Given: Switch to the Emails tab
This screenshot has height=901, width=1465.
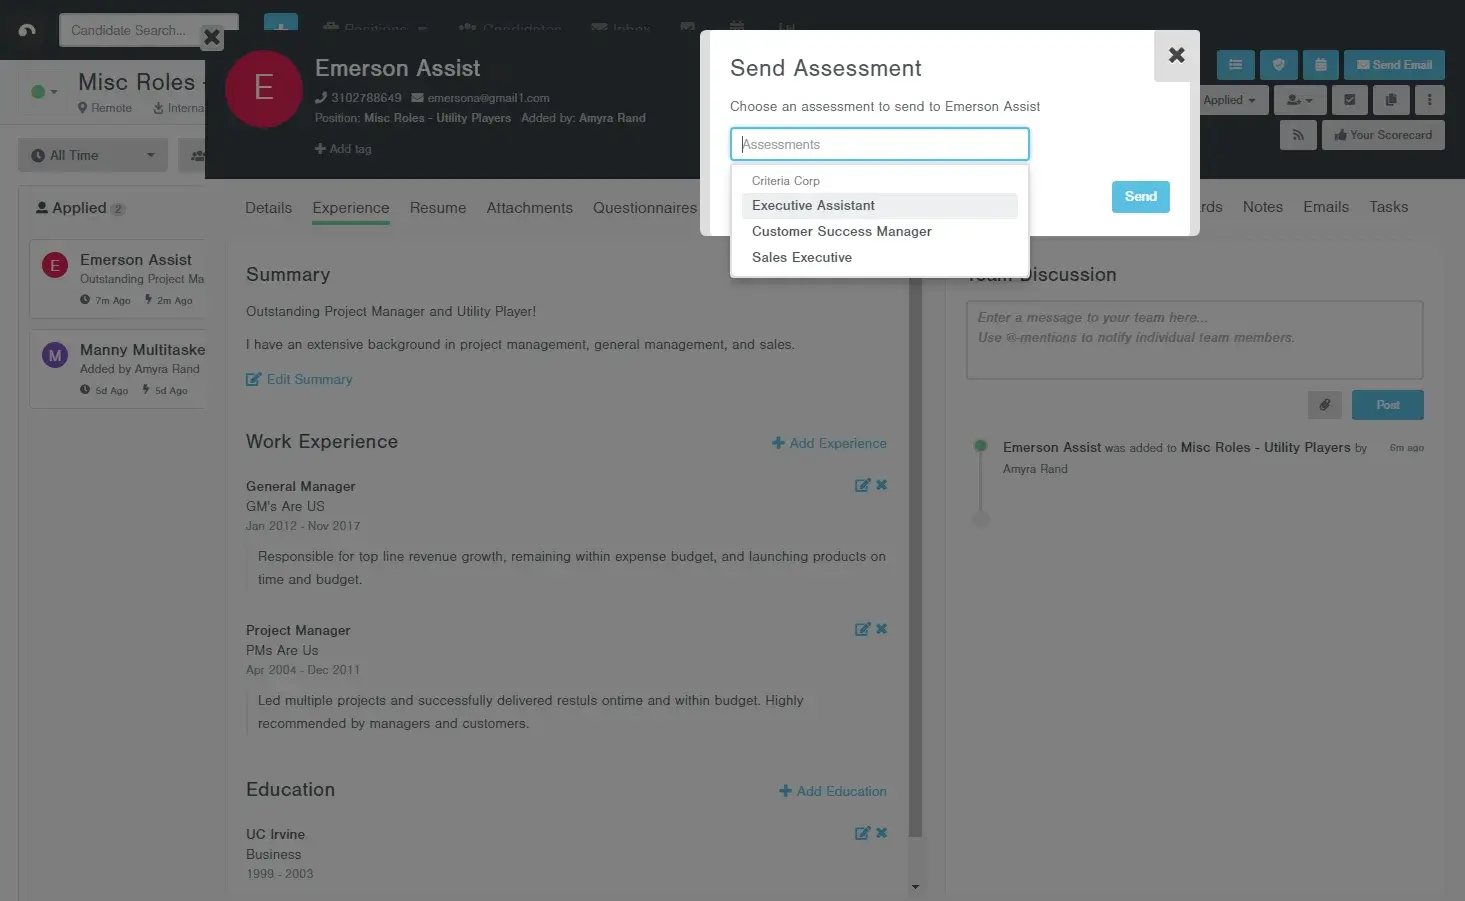Looking at the screenshot, I should (1326, 207).
